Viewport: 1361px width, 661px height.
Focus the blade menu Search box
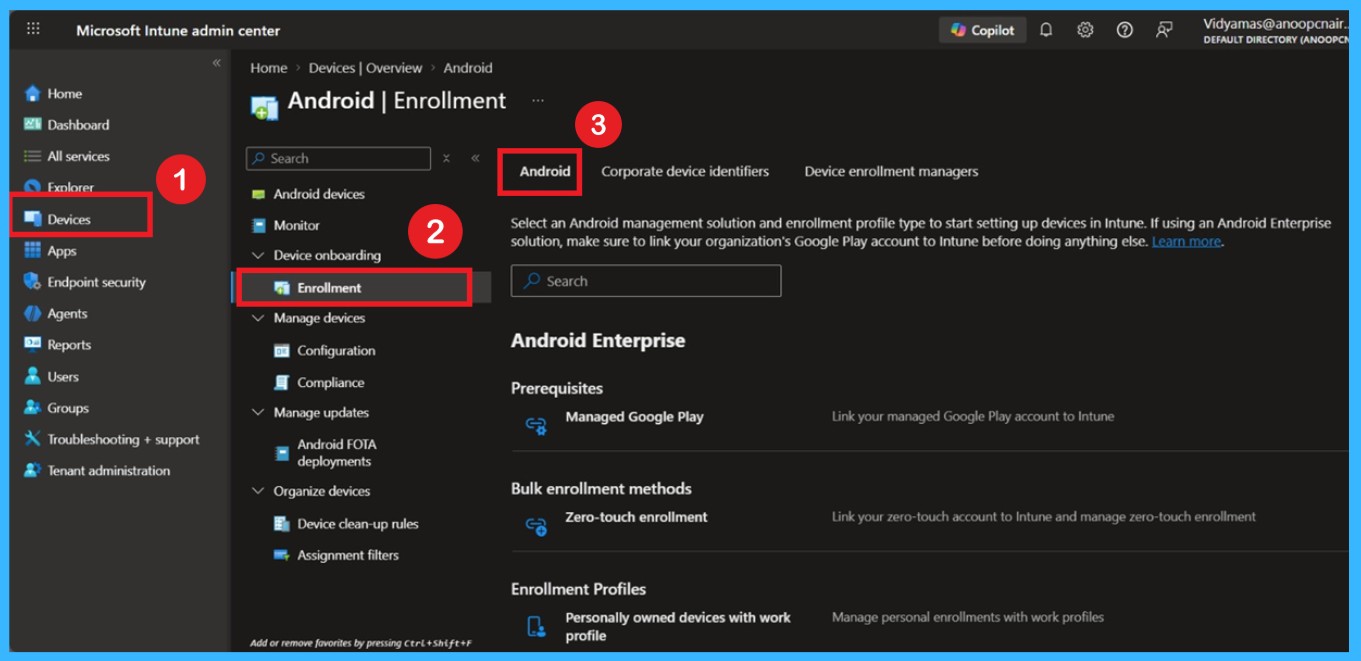(338, 158)
